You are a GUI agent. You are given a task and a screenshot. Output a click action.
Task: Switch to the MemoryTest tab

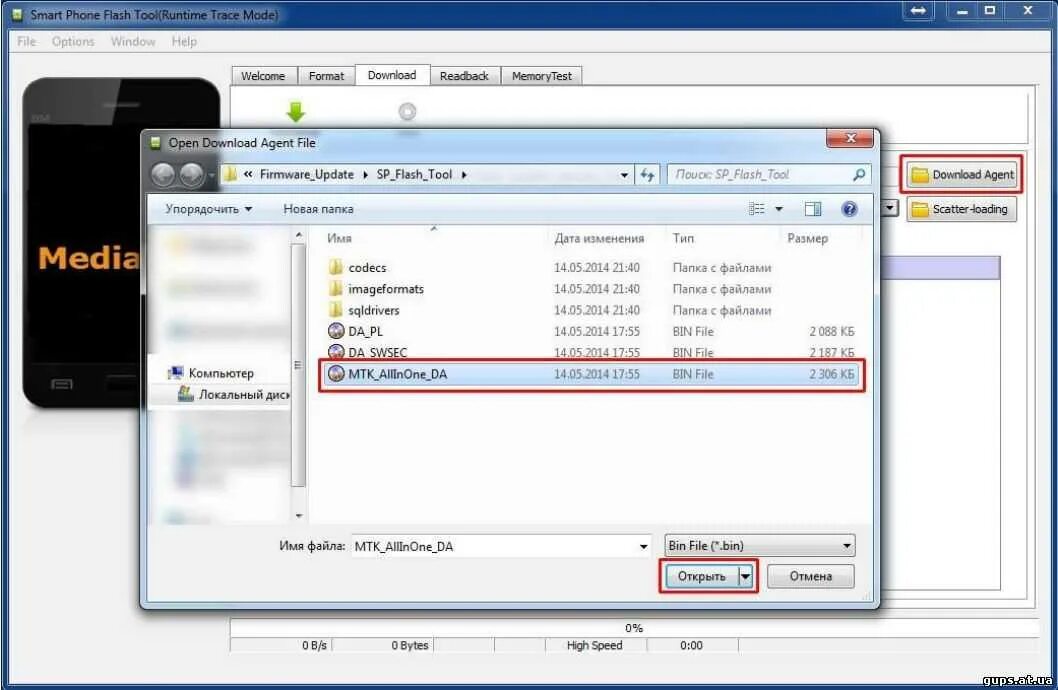click(542, 76)
